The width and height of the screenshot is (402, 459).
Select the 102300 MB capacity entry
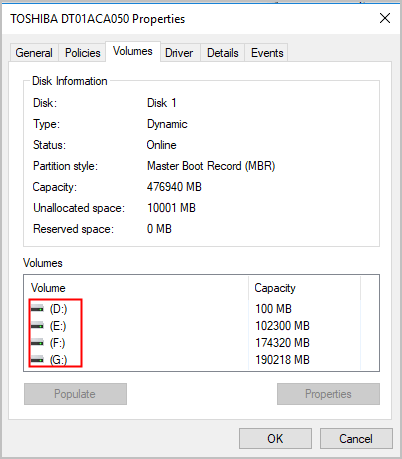pos(282,326)
